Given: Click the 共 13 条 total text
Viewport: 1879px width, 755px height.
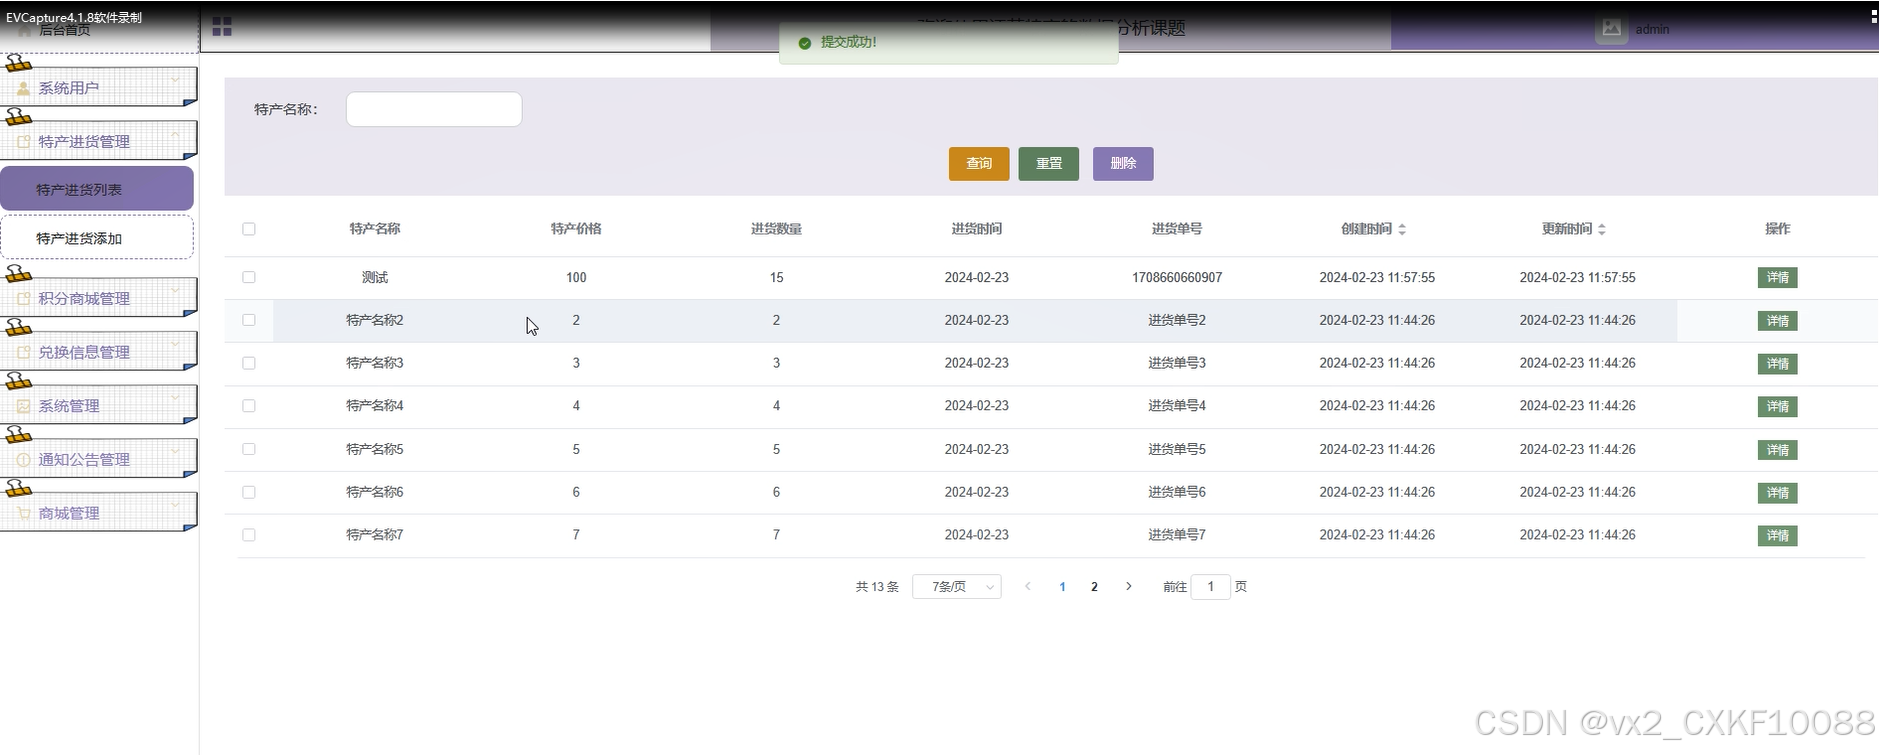Looking at the screenshot, I should click(x=877, y=587).
